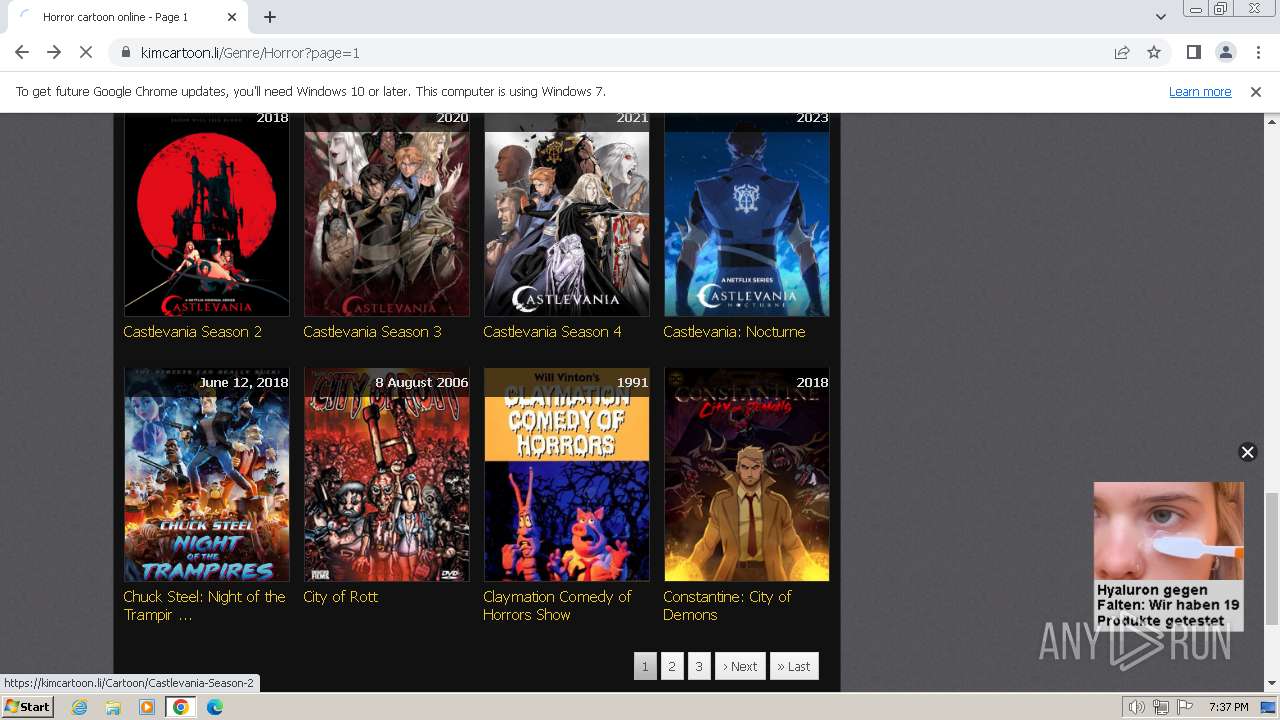
Task: Open a new browser tab
Action: [x=270, y=17]
